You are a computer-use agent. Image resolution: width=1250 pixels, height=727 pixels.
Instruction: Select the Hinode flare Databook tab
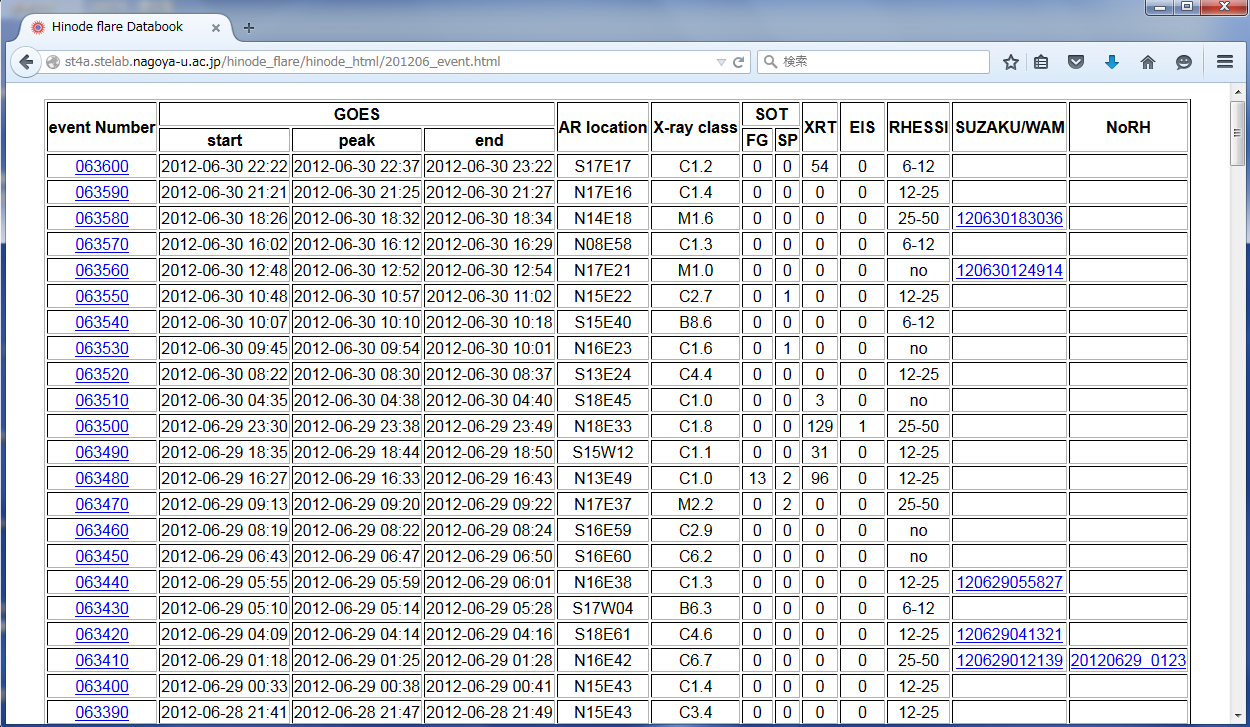point(125,27)
